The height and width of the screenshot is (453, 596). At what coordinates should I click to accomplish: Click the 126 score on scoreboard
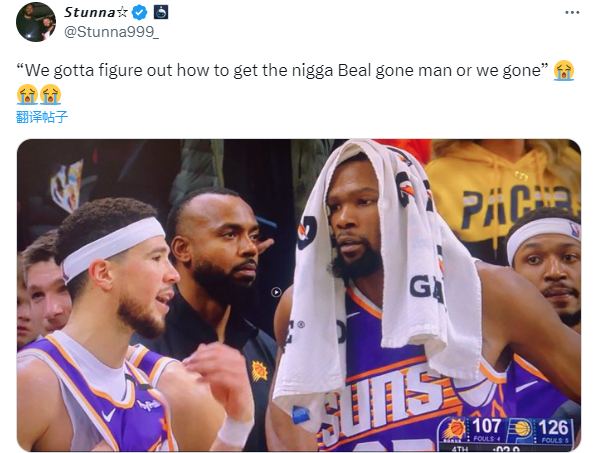click(x=553, y=427)
